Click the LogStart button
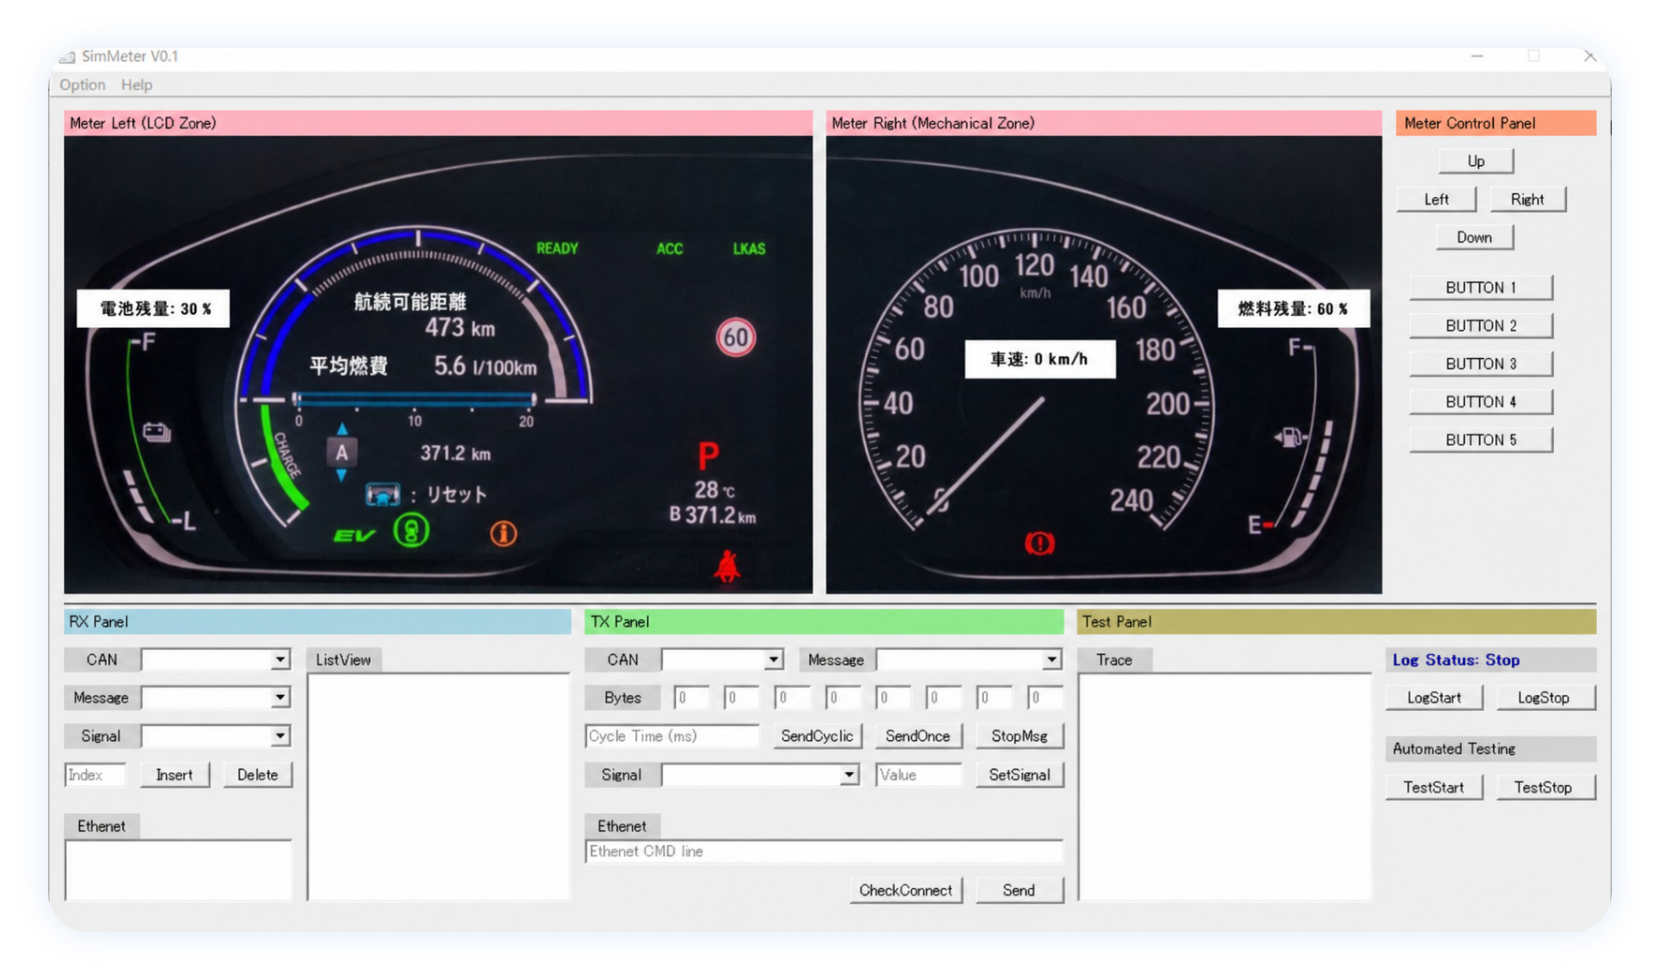The width and height of the screenshot is (1660, 980). click(1434, 698)
